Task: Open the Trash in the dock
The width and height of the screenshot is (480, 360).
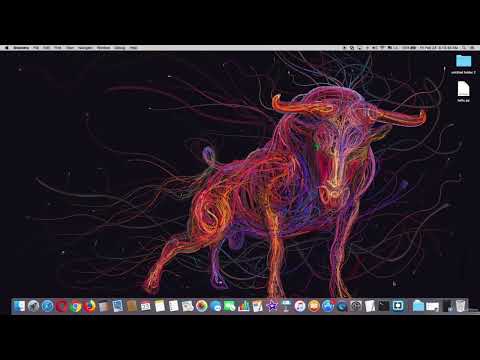Action: (460, 306)
